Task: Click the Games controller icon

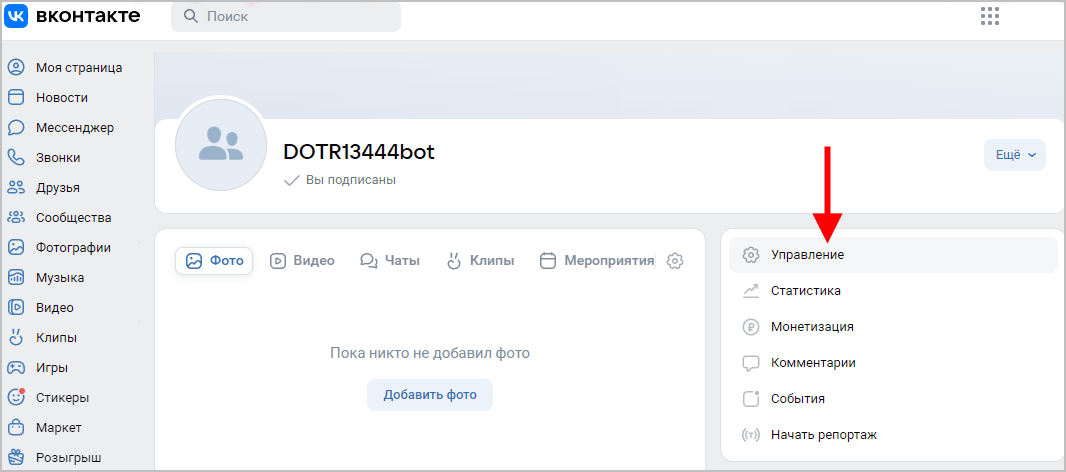Action: point(16,368)
